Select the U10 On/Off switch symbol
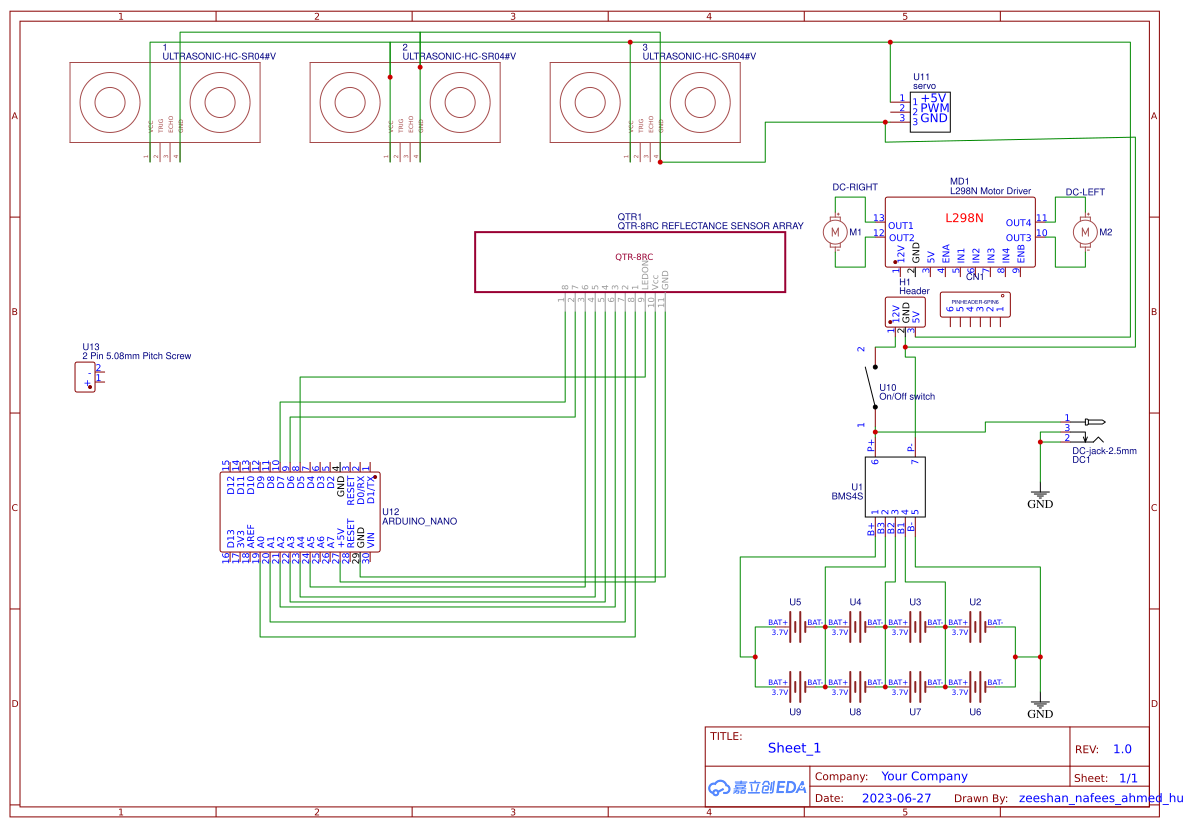1197x827 pixels. (871, 387)
